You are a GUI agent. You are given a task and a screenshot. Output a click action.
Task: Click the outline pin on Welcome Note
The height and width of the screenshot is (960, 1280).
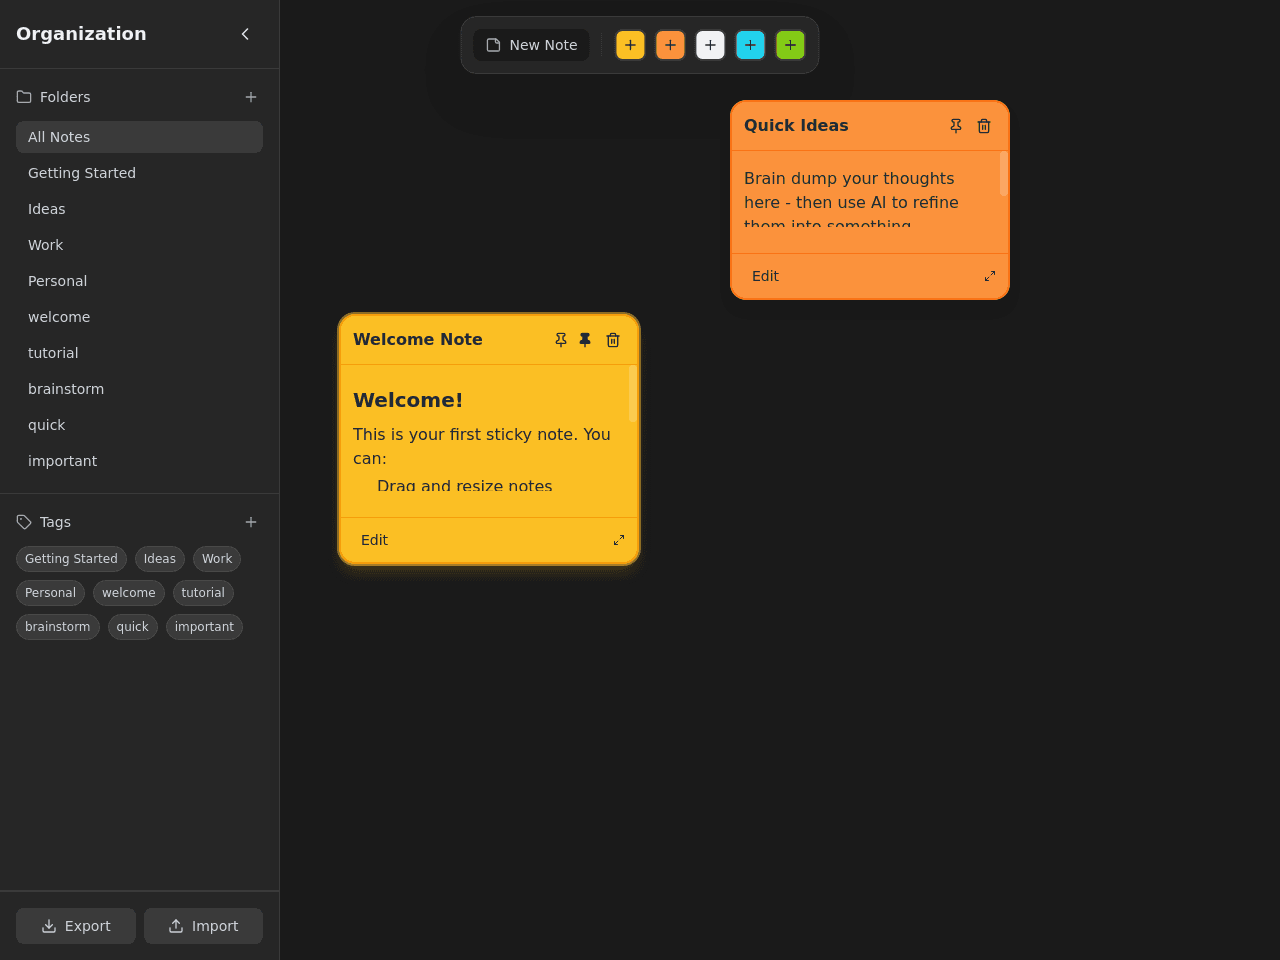(x=561, y=340)
